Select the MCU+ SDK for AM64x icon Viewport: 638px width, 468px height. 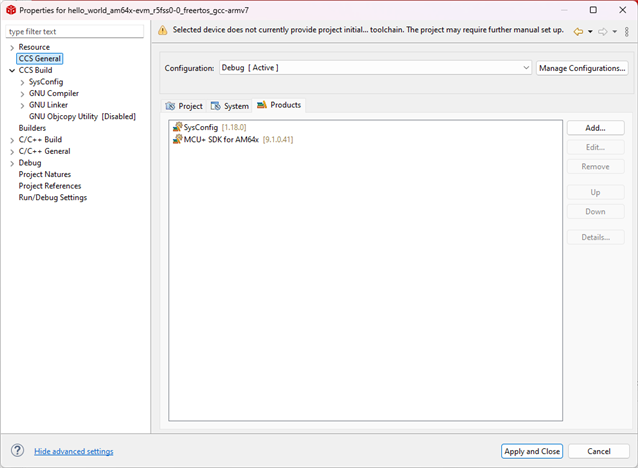pyautogui.click(x=177, y=139)
